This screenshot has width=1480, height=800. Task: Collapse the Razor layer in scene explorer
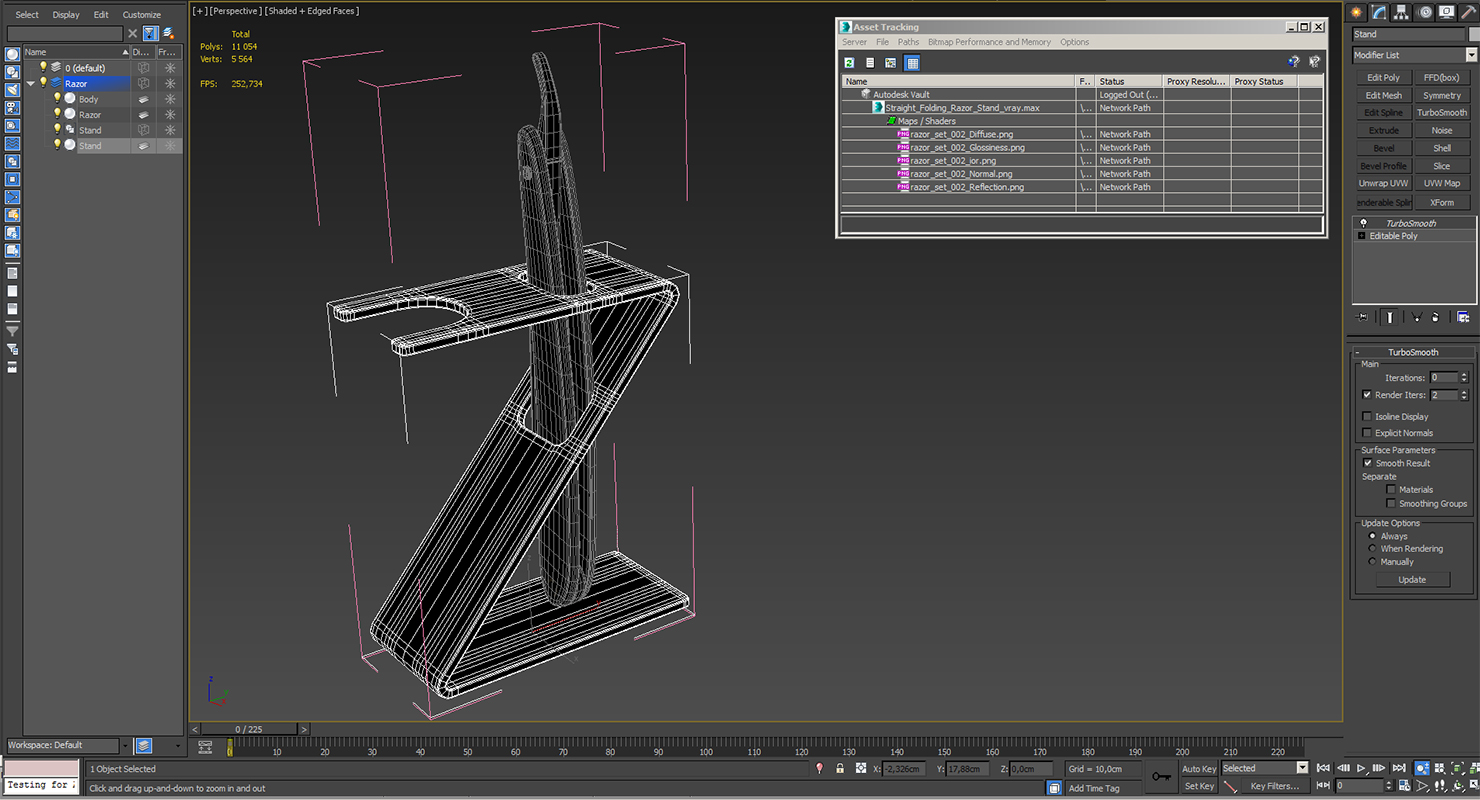coord(31,83)
